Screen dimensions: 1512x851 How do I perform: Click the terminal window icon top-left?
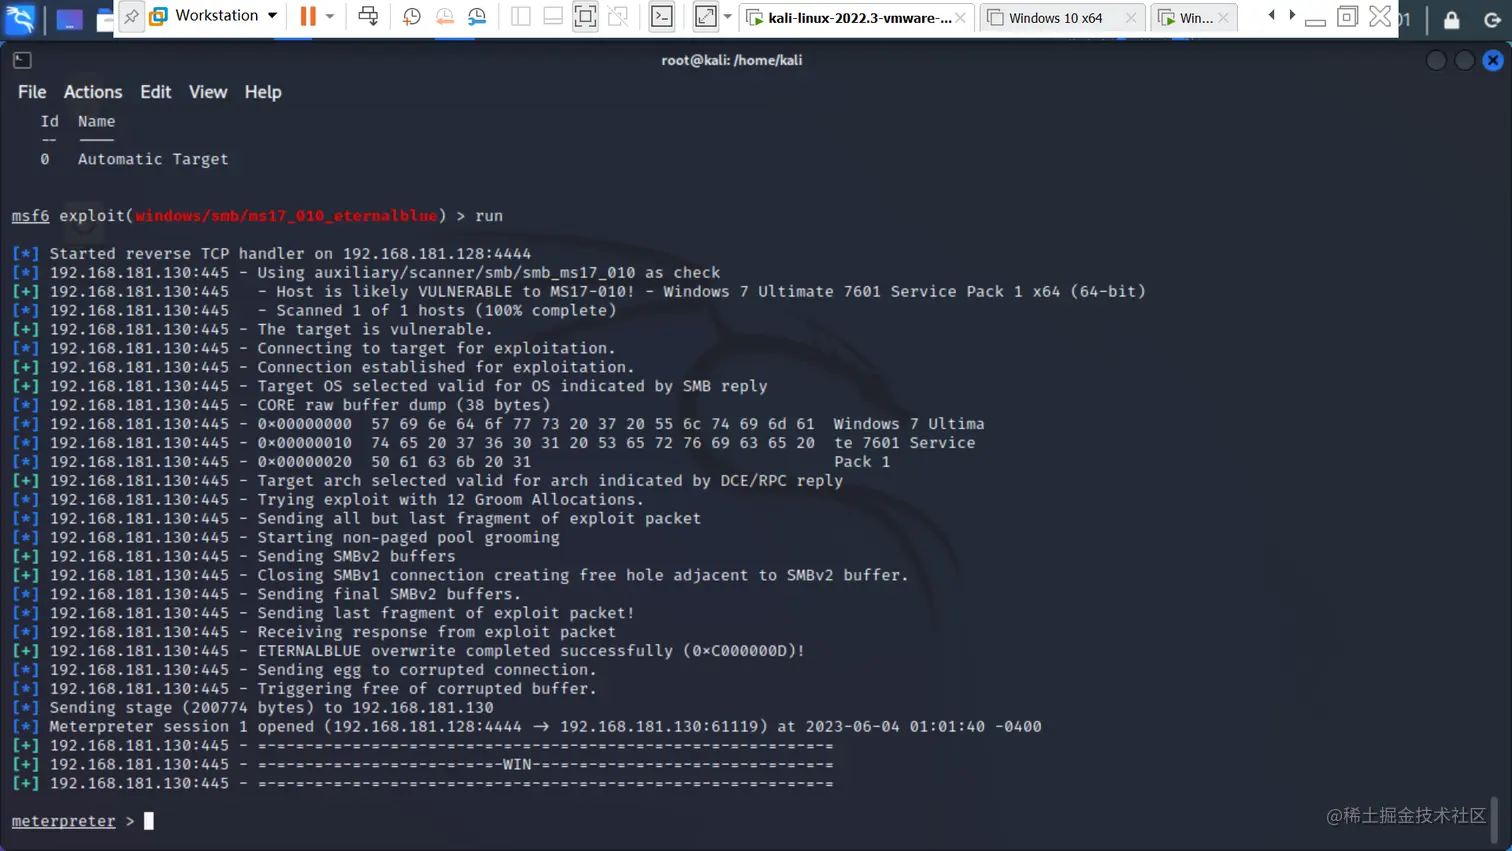click(22, 60)
